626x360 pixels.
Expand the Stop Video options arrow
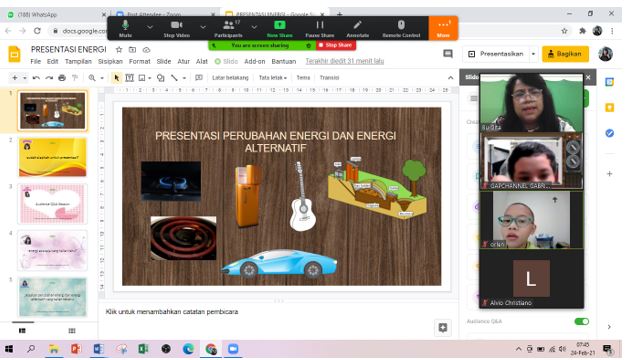[203, 27]
